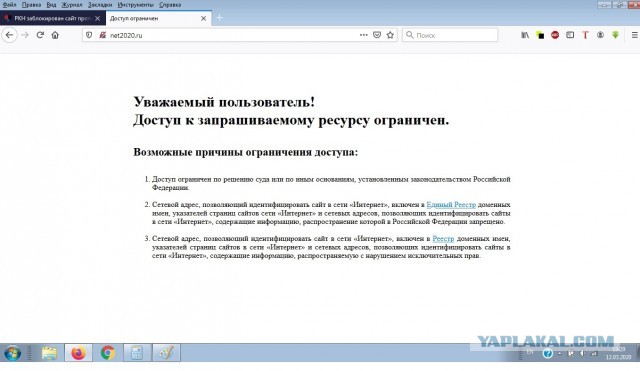
Task: Follow the 'Реестр' link in item 3
Action: pos(443,238)
